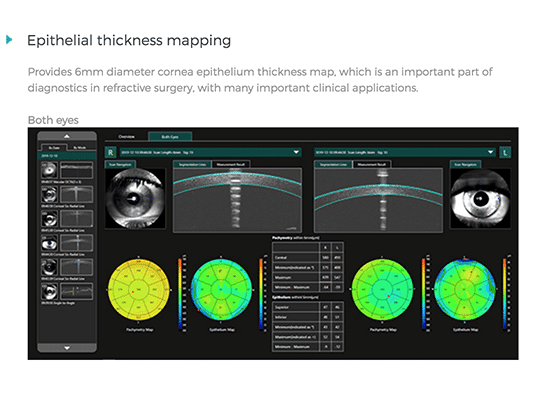Select fourth scan's B-scan thumbnail in list
The image size is (540, 400).
[76, 243]
